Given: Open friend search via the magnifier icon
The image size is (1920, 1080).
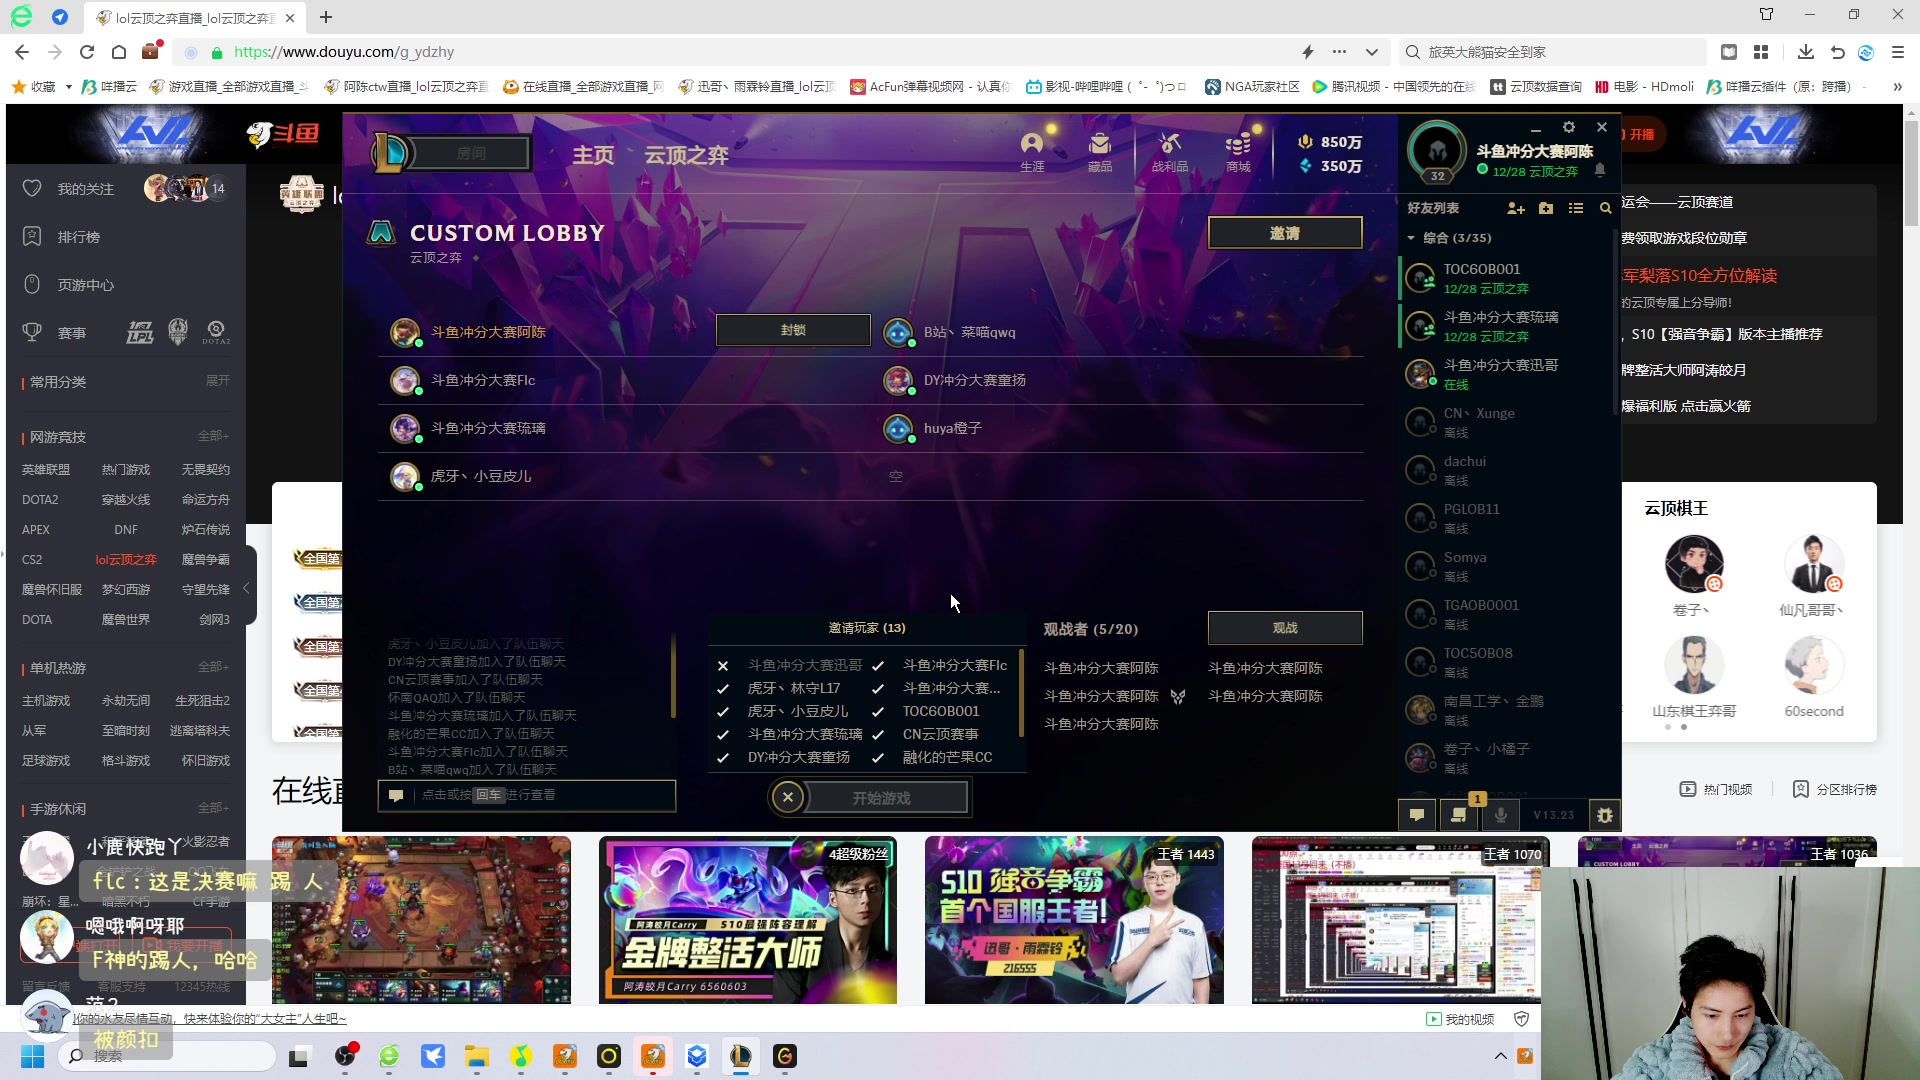Looking at the screenshot, I should (1604, 208).
